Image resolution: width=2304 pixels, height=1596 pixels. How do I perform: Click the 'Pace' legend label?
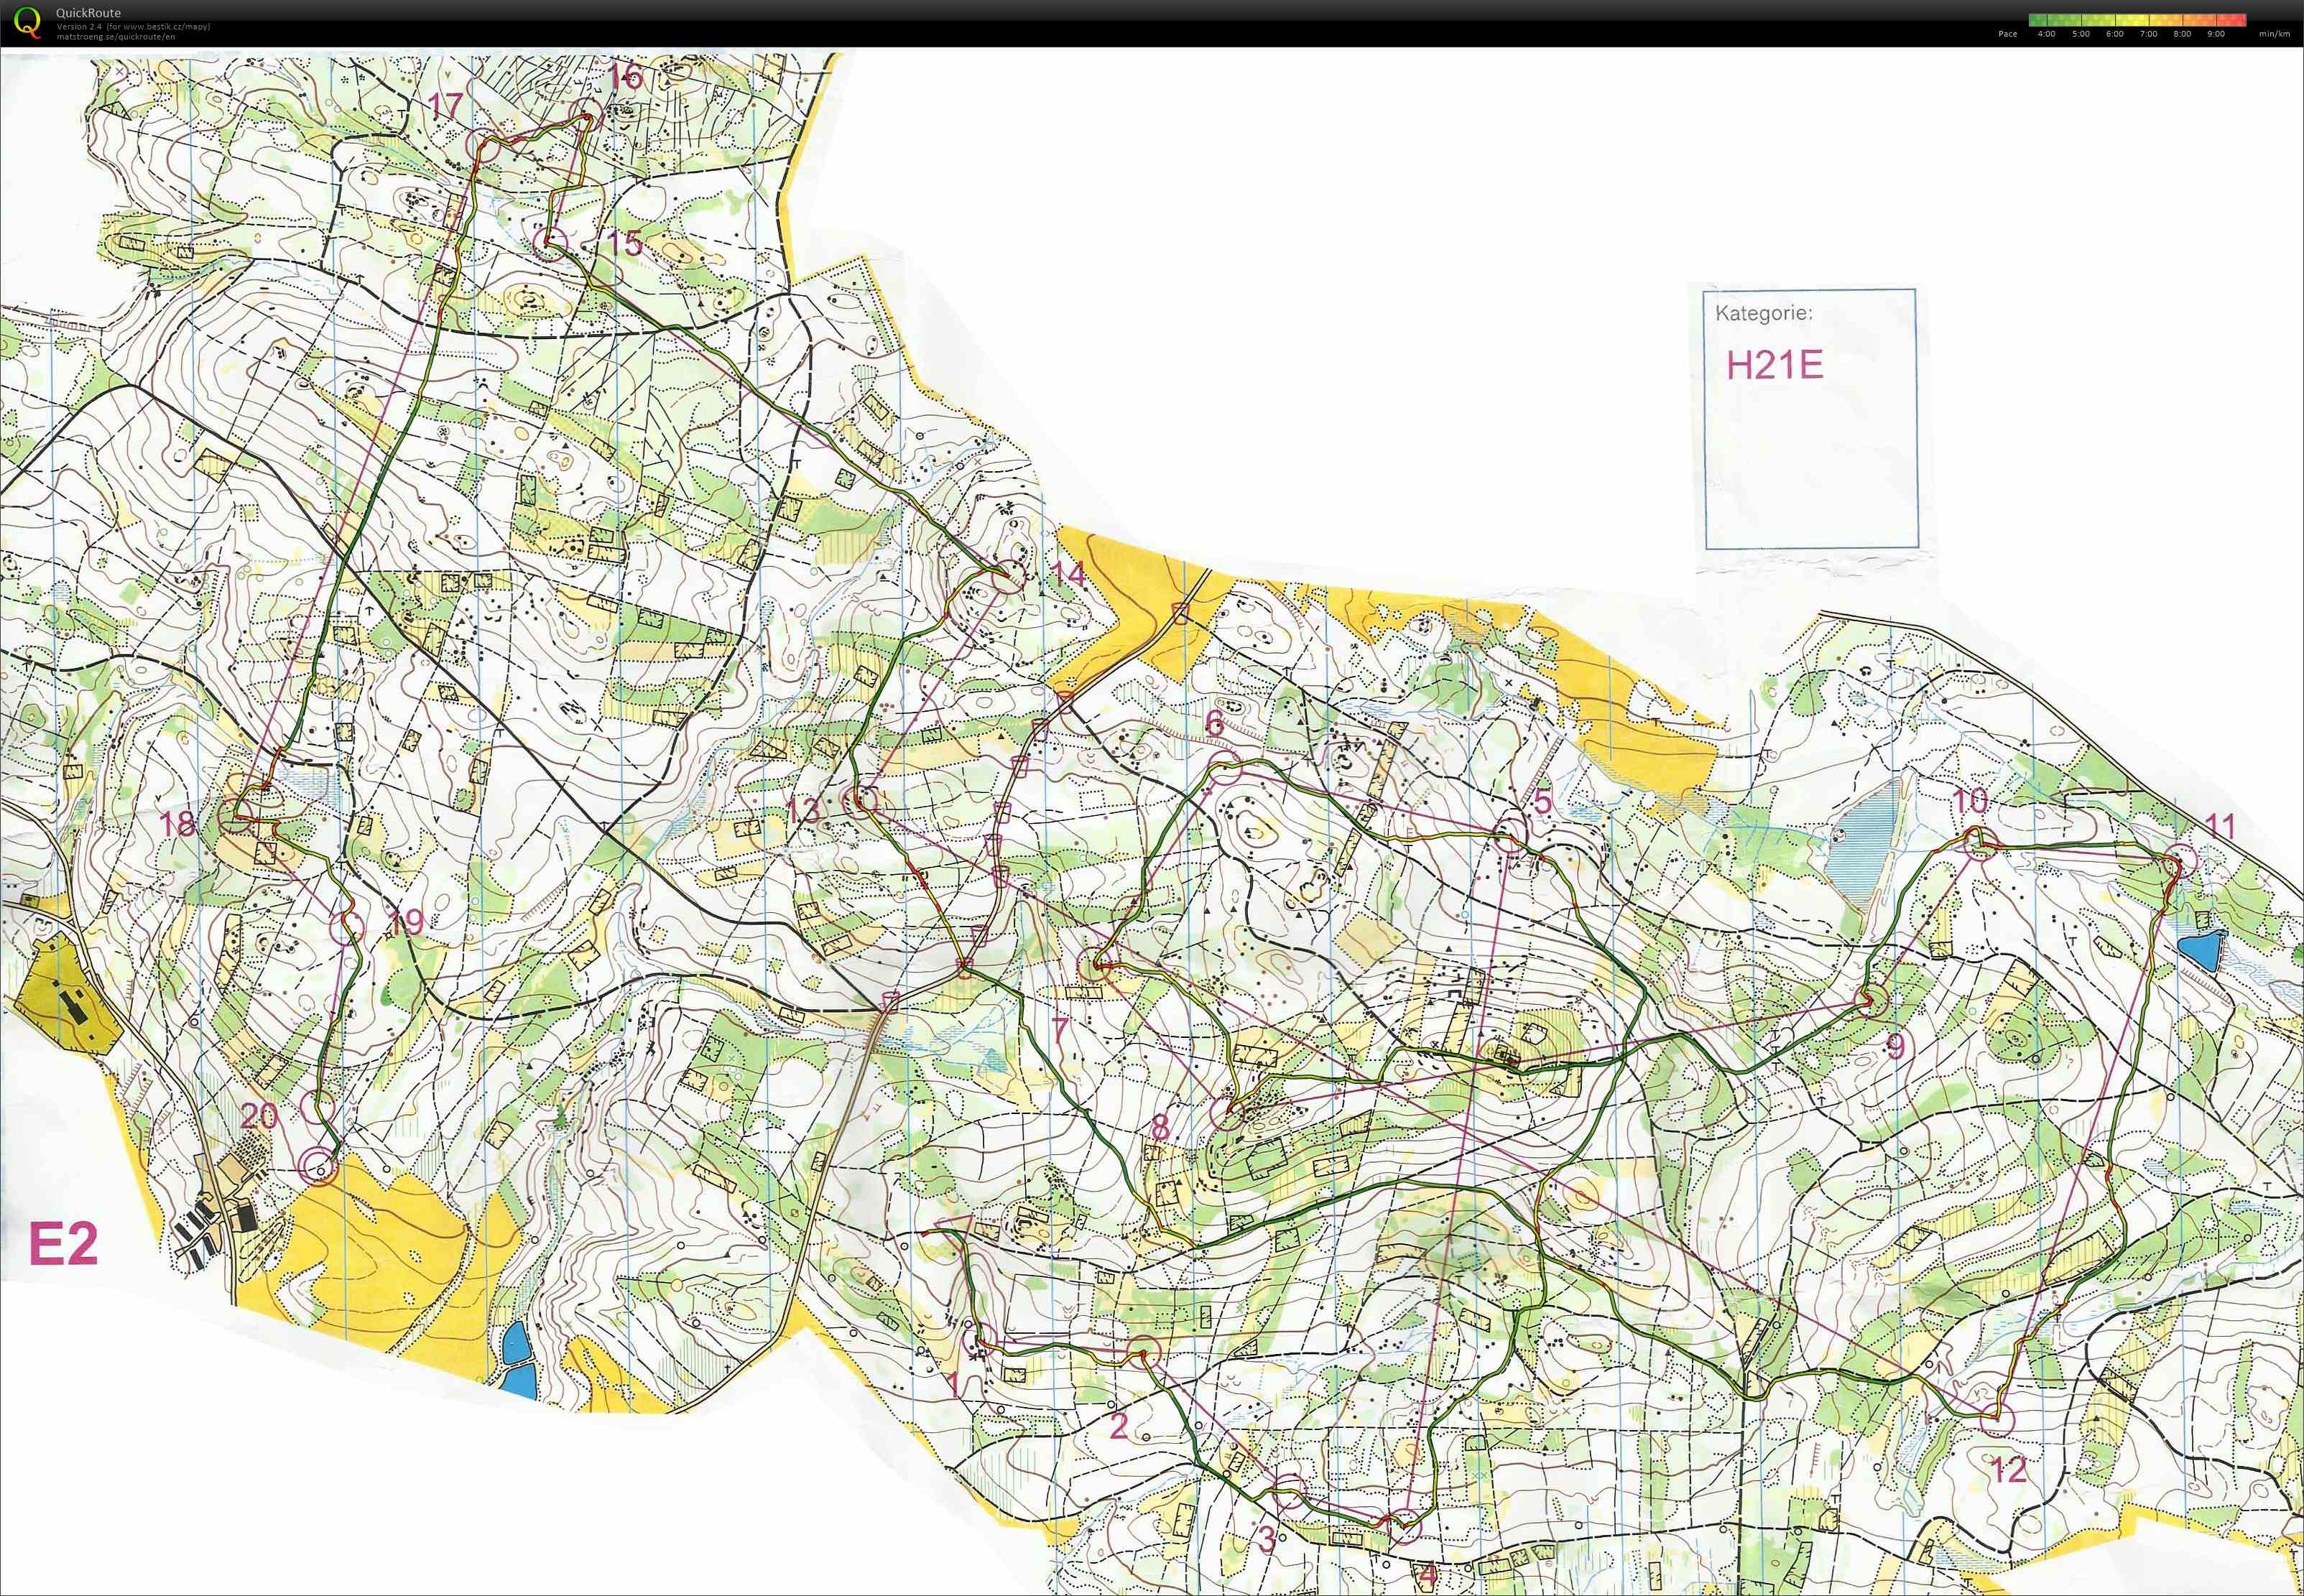(2007, 34)
